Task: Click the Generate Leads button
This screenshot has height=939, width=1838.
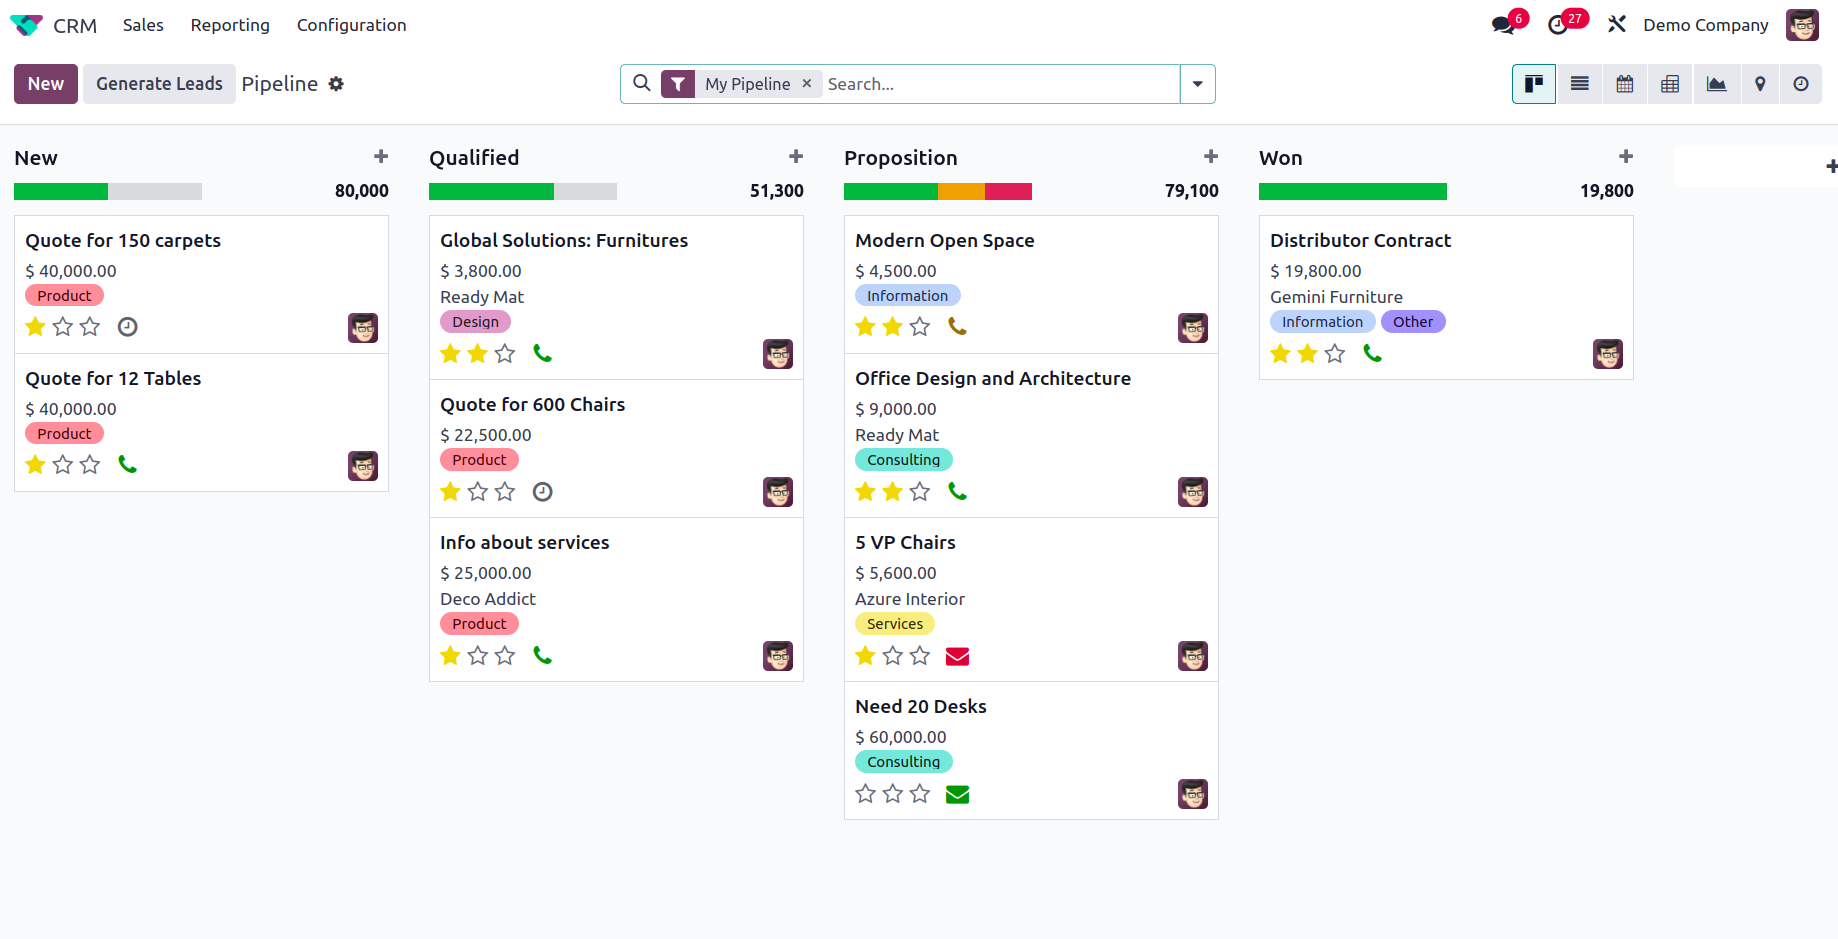Action: 159,84
